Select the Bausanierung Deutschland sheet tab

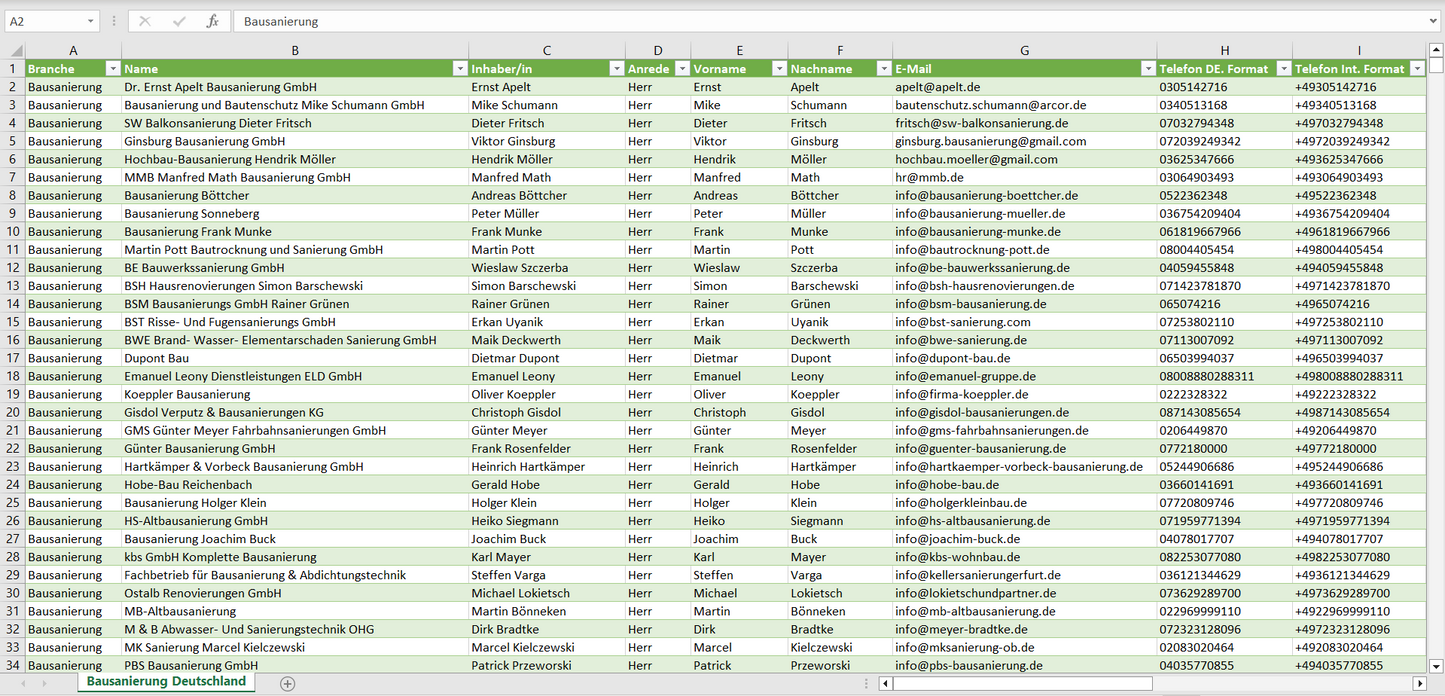tap(166, 681)
